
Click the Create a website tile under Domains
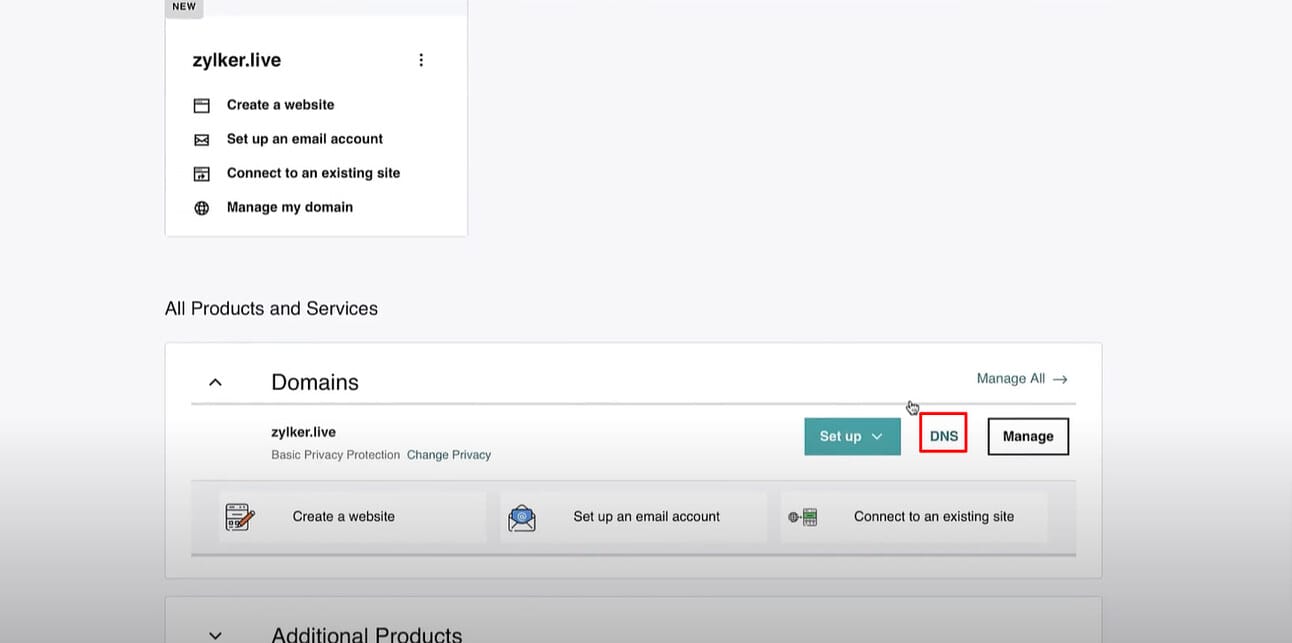pyautogui.click(x=353, y=517)
